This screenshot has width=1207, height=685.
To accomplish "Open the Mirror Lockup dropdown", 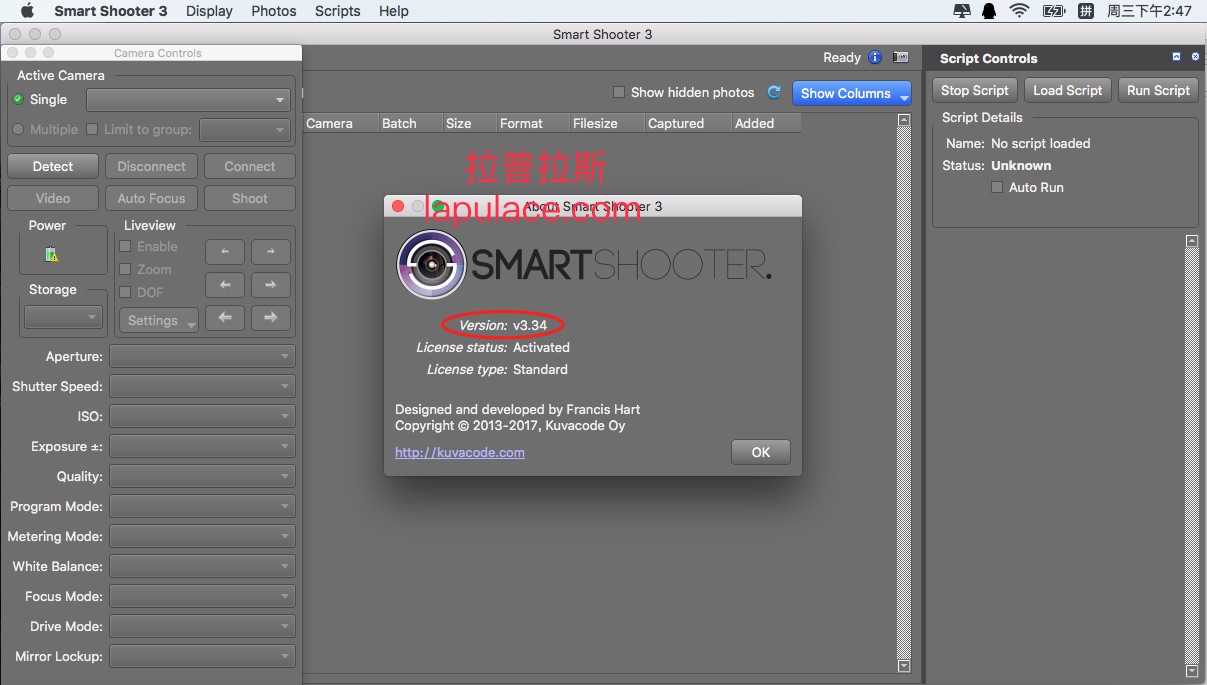I will [202, 656].
